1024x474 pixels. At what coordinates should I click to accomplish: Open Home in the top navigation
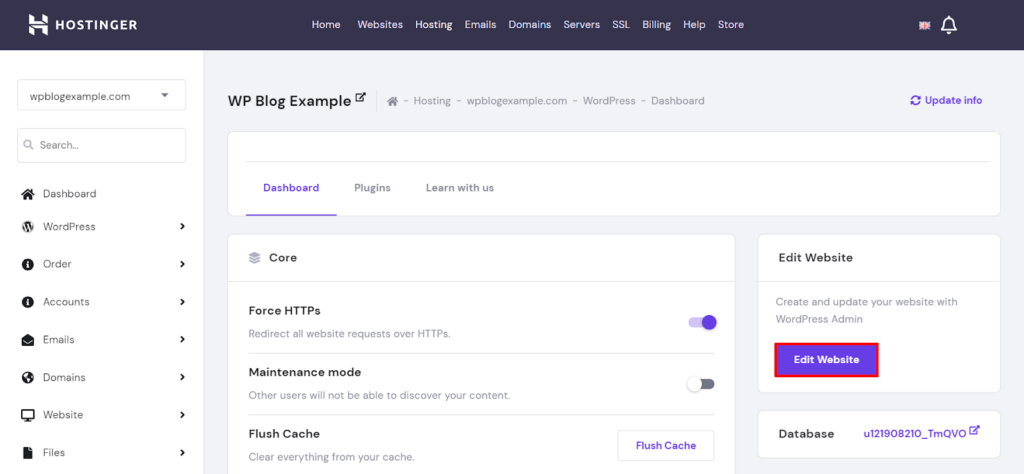[x=326, y=25]
